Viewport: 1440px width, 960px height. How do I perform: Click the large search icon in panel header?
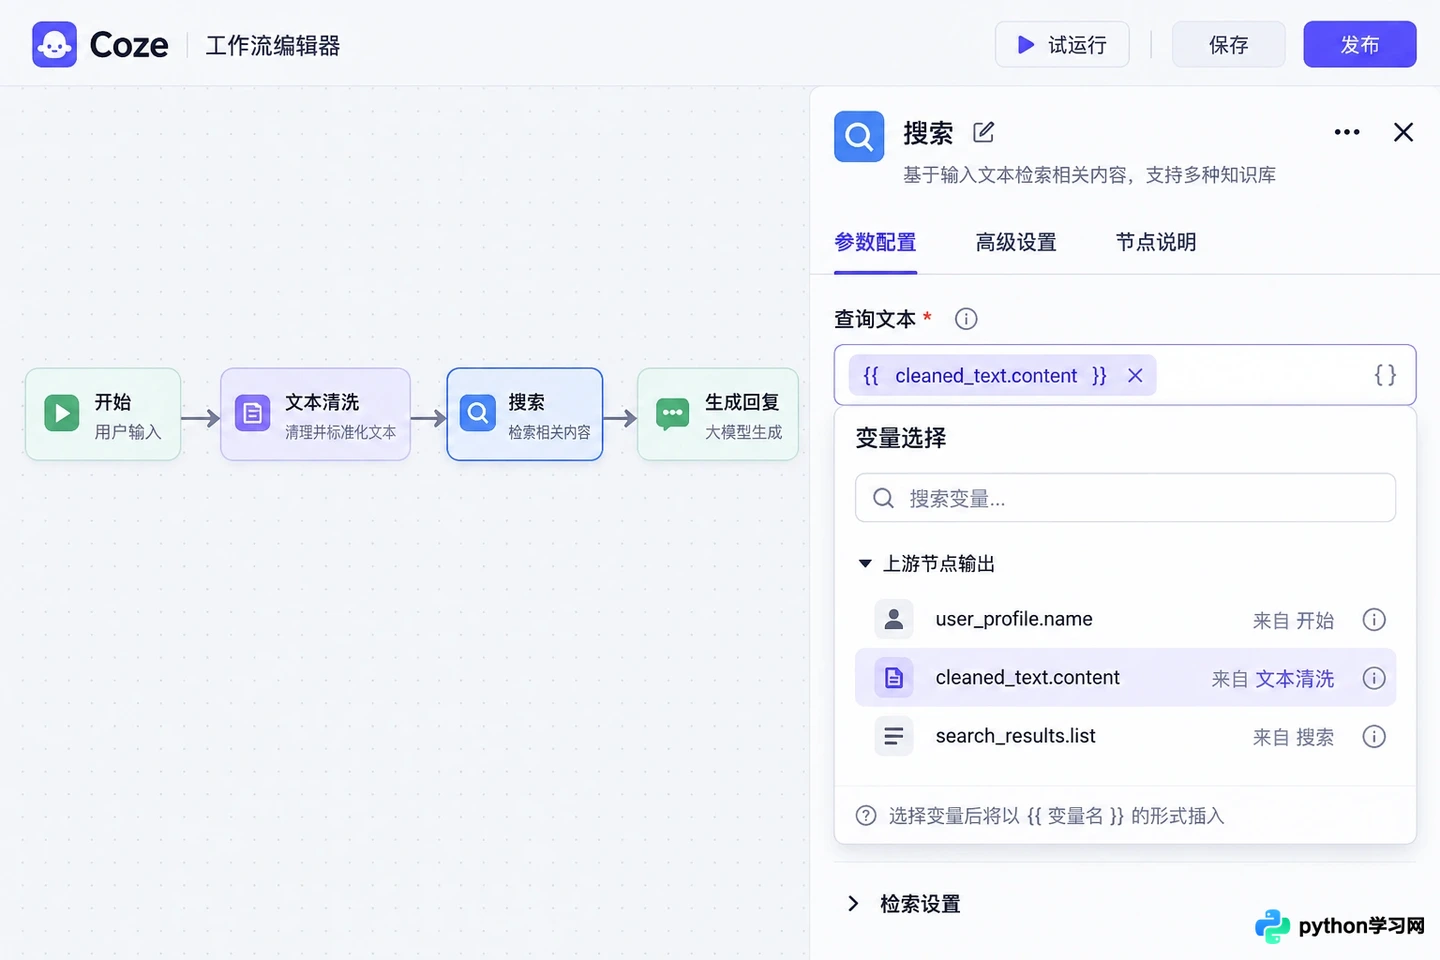tap(859, 136)
